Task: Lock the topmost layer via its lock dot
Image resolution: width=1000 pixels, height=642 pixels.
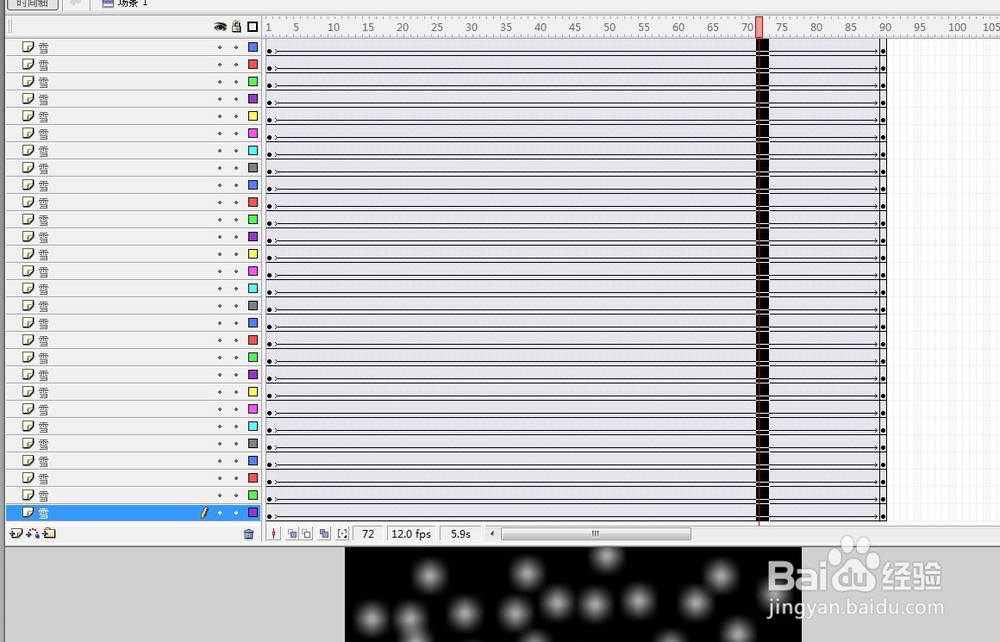Action: [236, 47]
